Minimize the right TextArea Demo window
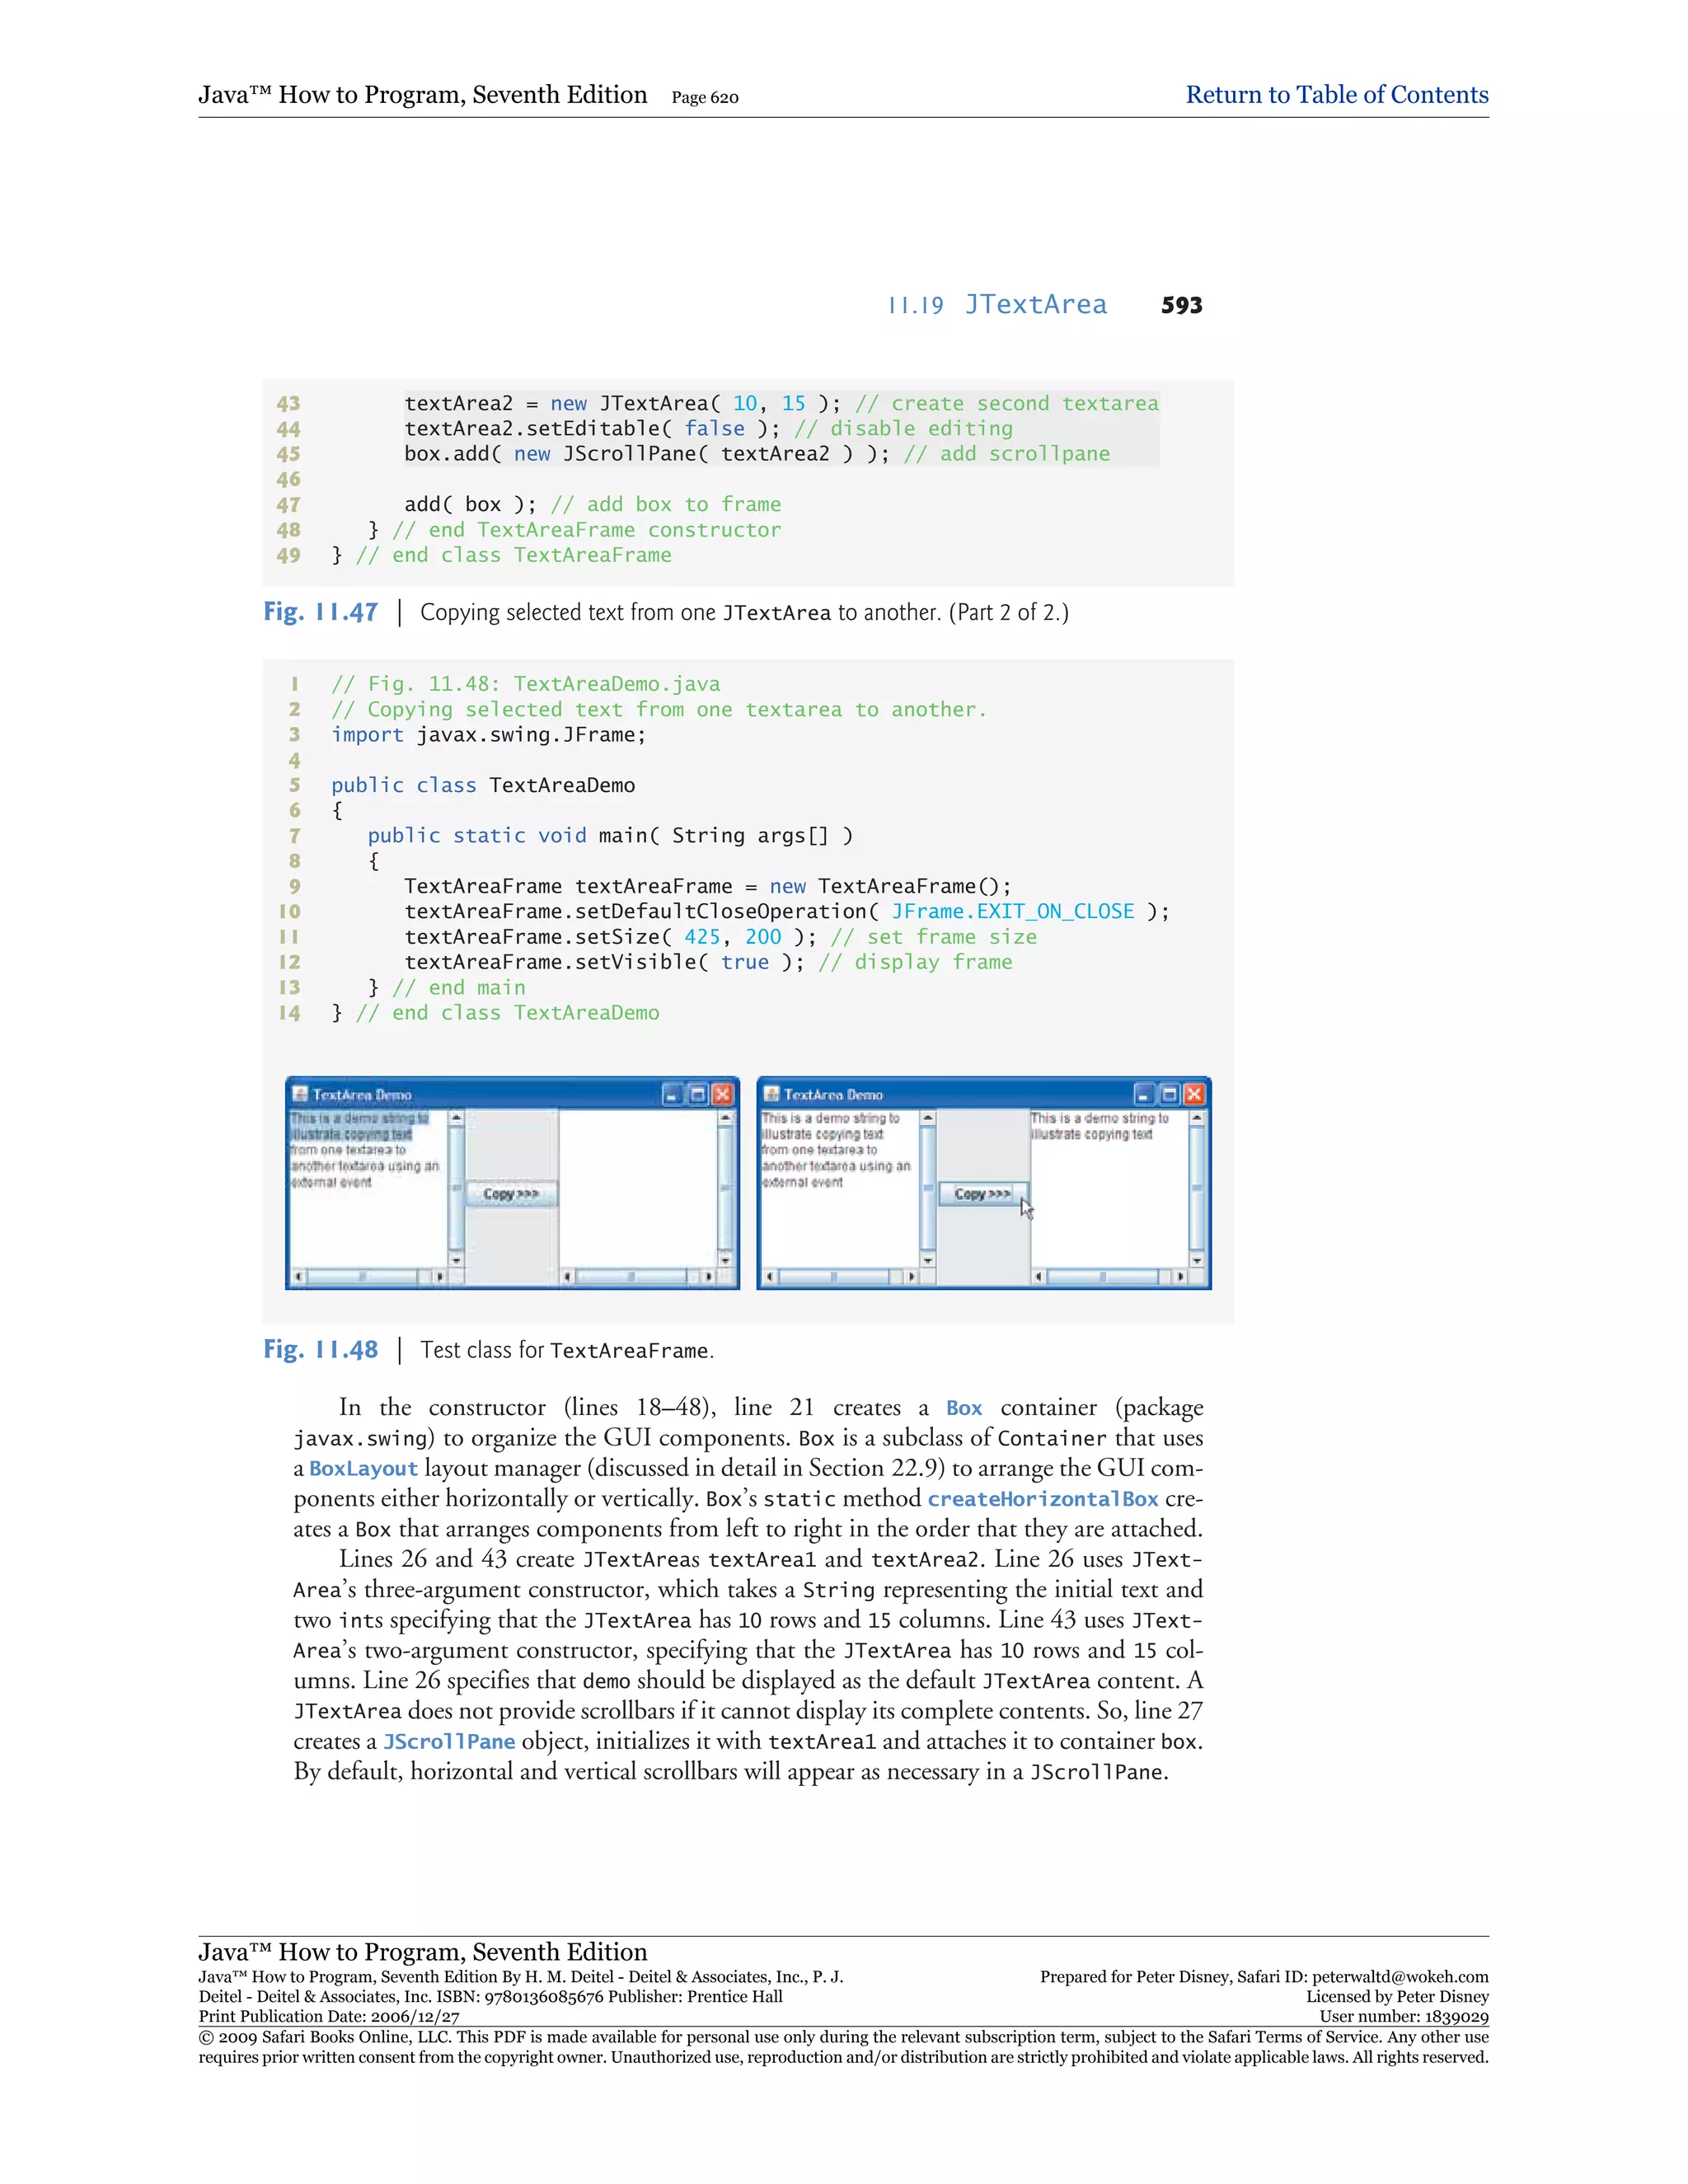 point(1144,1094)
